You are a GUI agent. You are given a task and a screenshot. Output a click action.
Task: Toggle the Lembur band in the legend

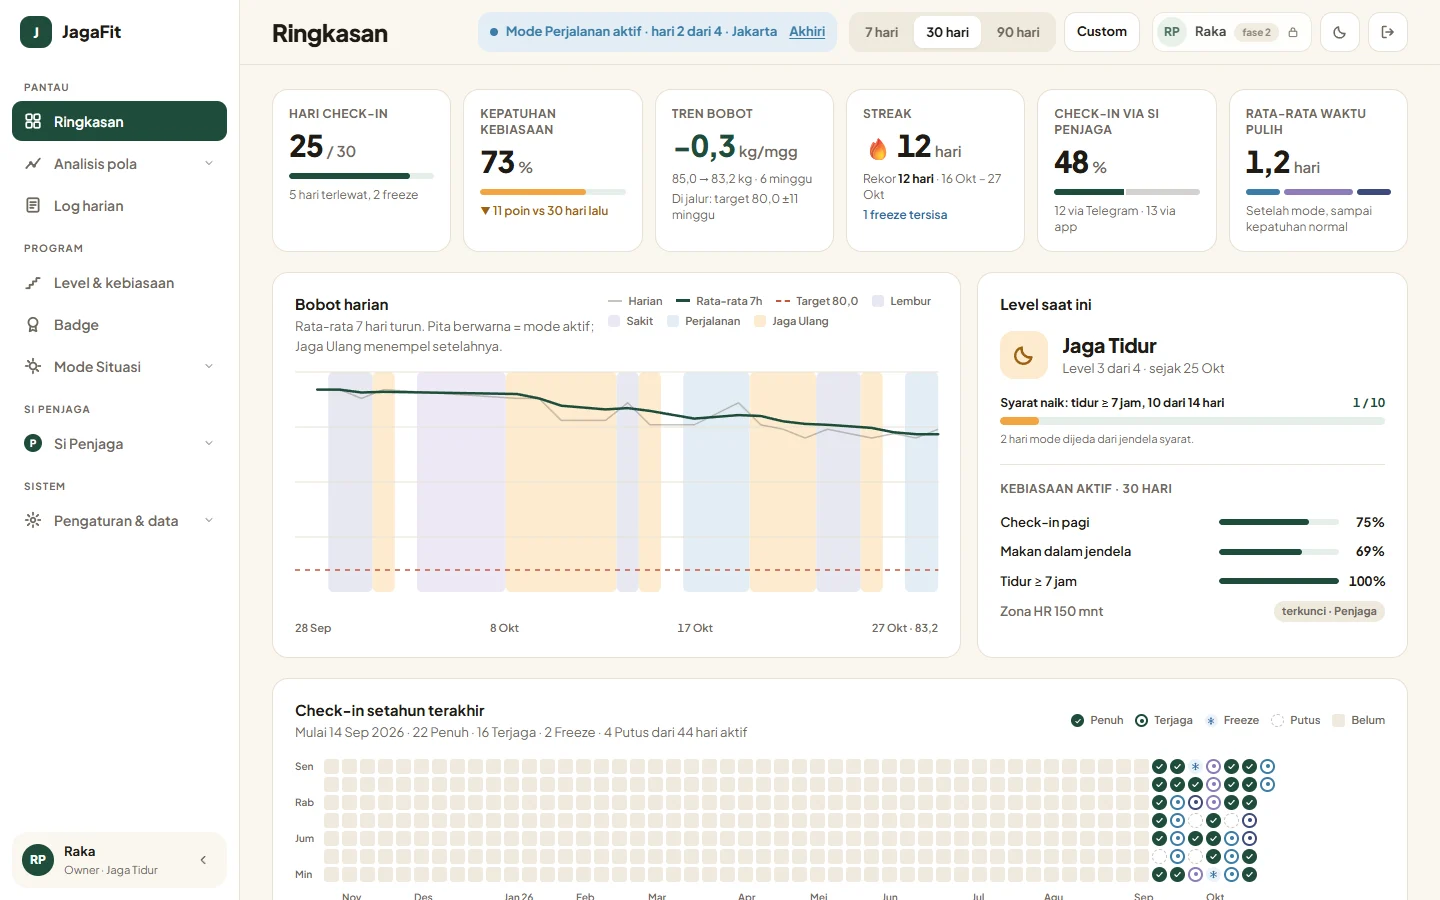[901, 301]
